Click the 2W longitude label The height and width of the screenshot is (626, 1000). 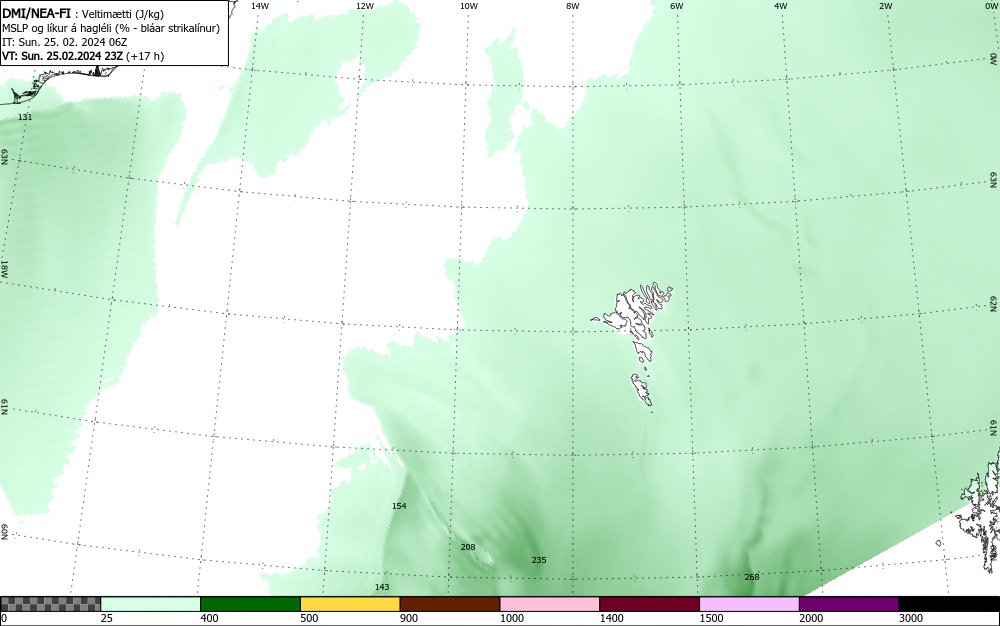click(x=885, y=6)
